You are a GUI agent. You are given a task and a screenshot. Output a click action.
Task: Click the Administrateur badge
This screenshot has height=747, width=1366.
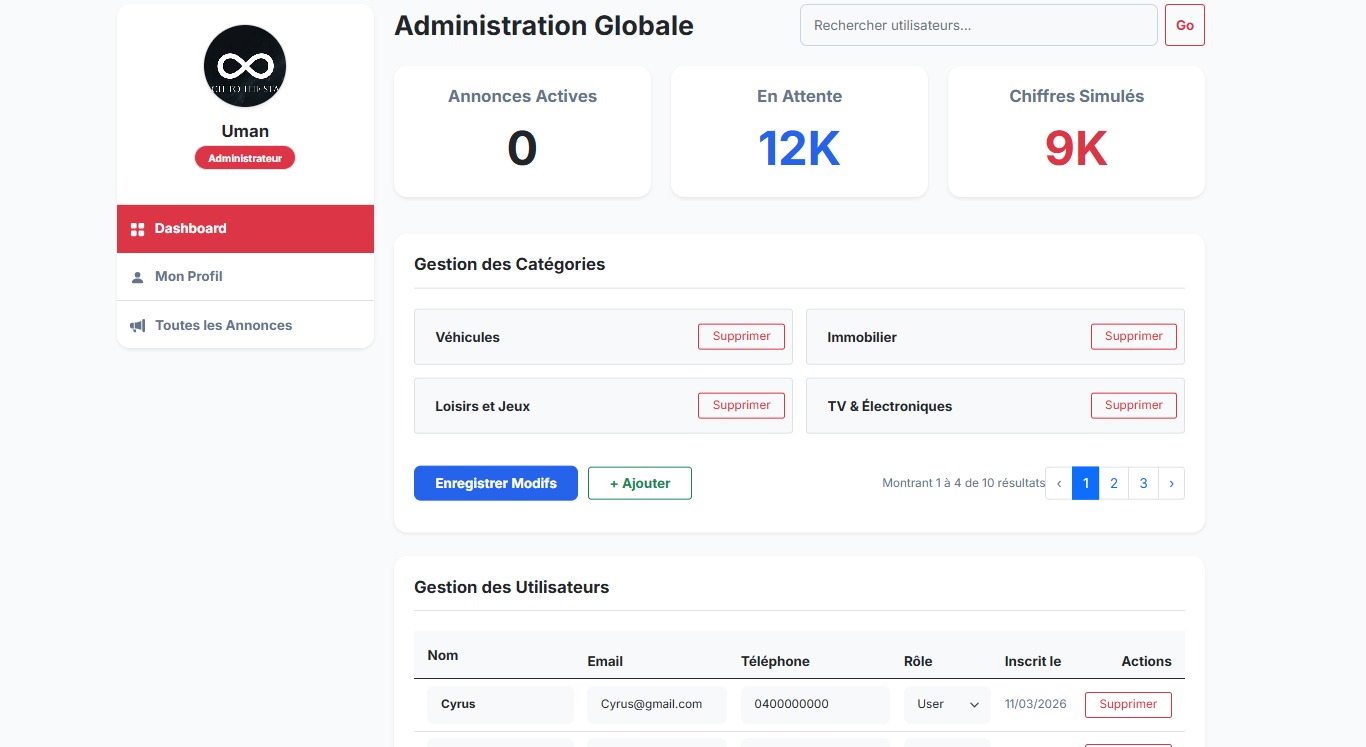[245, 158]
